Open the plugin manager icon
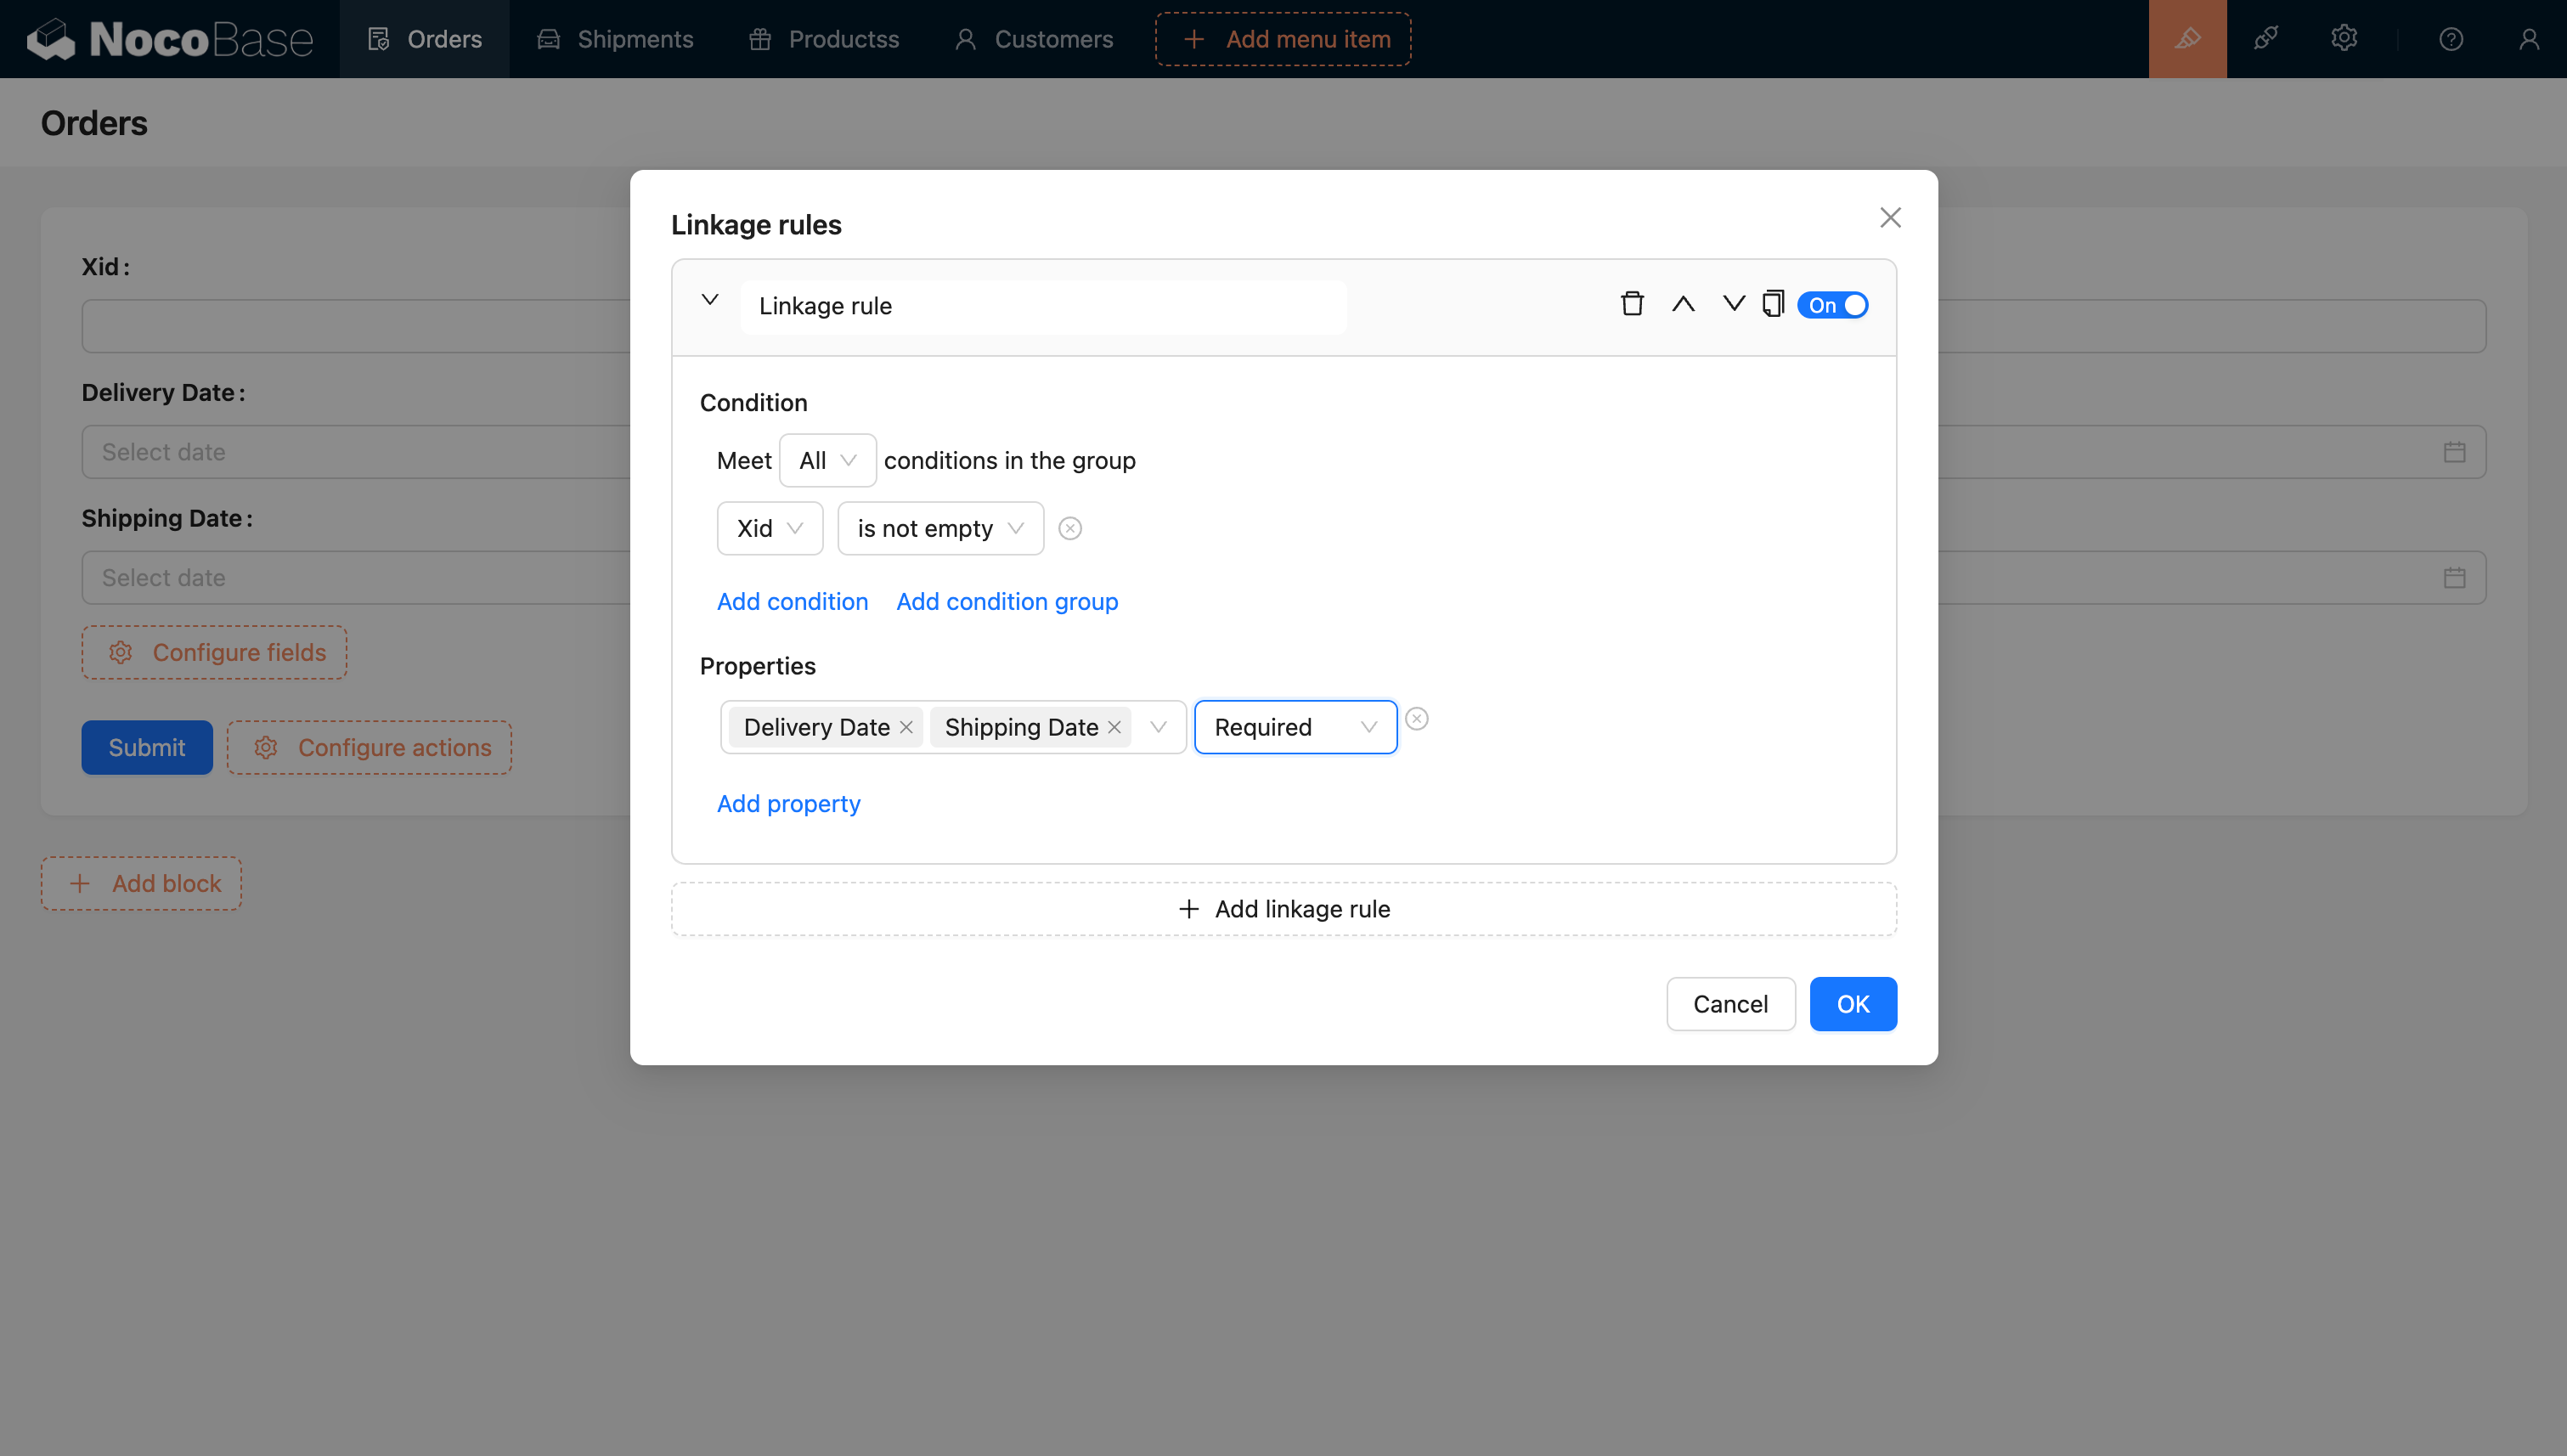Viewport: 2567px width, 1456px height. click(2266, 38)
